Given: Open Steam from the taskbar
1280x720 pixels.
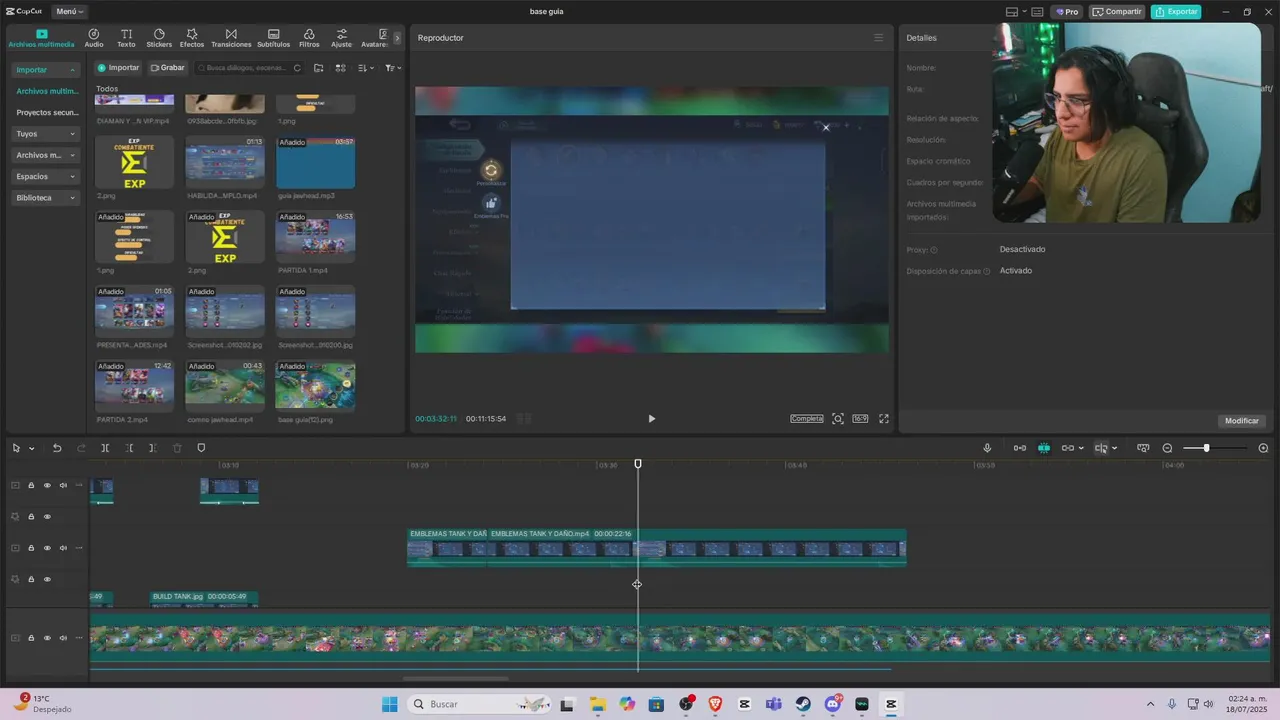Looking at the screenshot, I should tap(803, 704).
